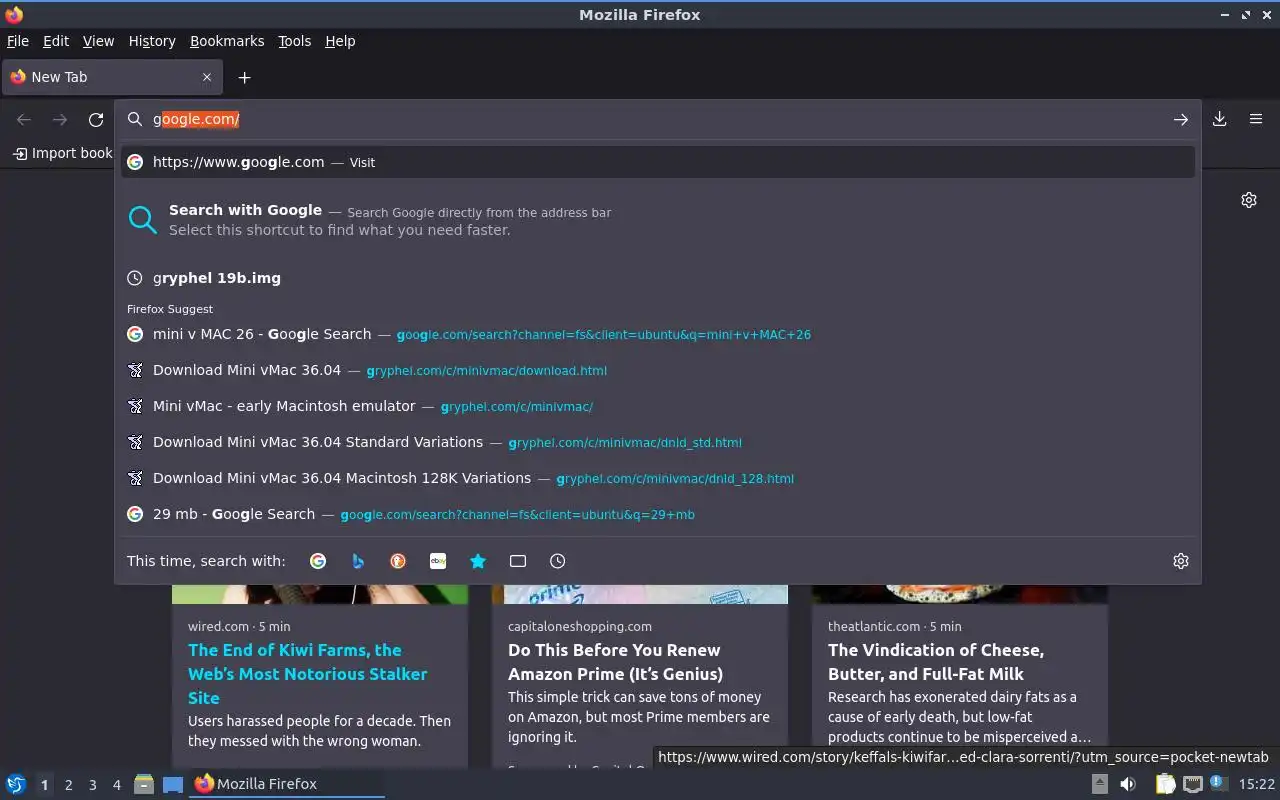This screenshot has height=800, width=1280.
Task: Open the History menu
Action: (152, 41)
